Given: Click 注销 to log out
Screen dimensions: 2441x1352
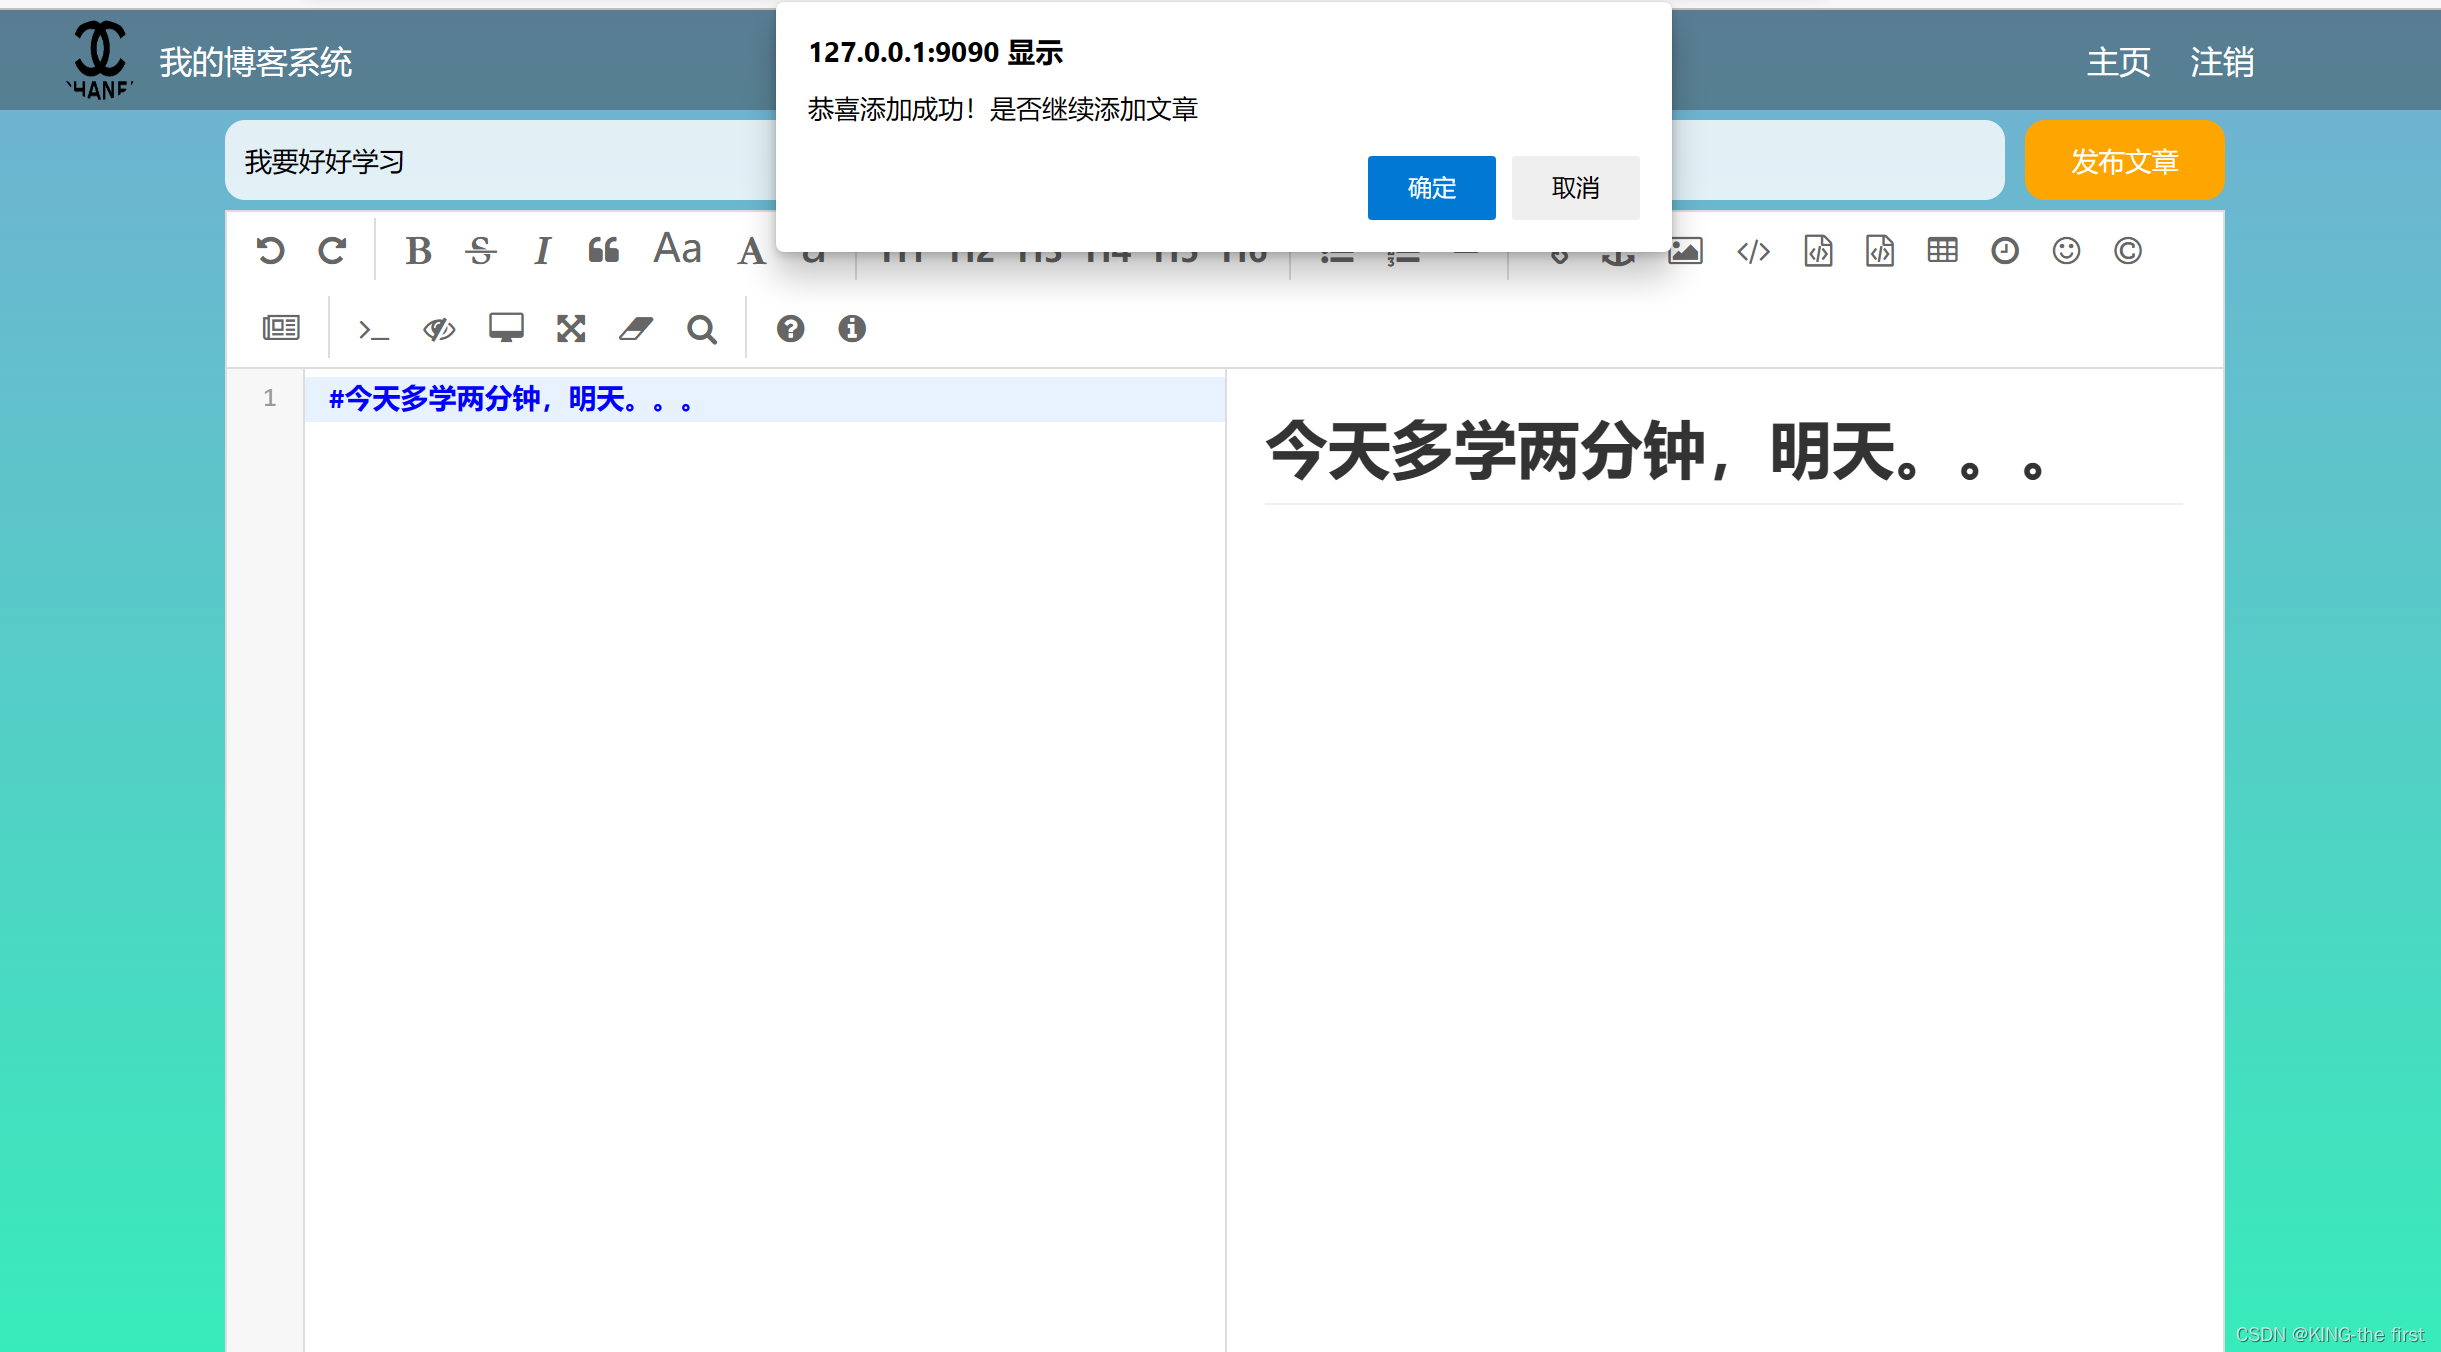Looking at the screenshot, I should click(x=2222, y=61).
